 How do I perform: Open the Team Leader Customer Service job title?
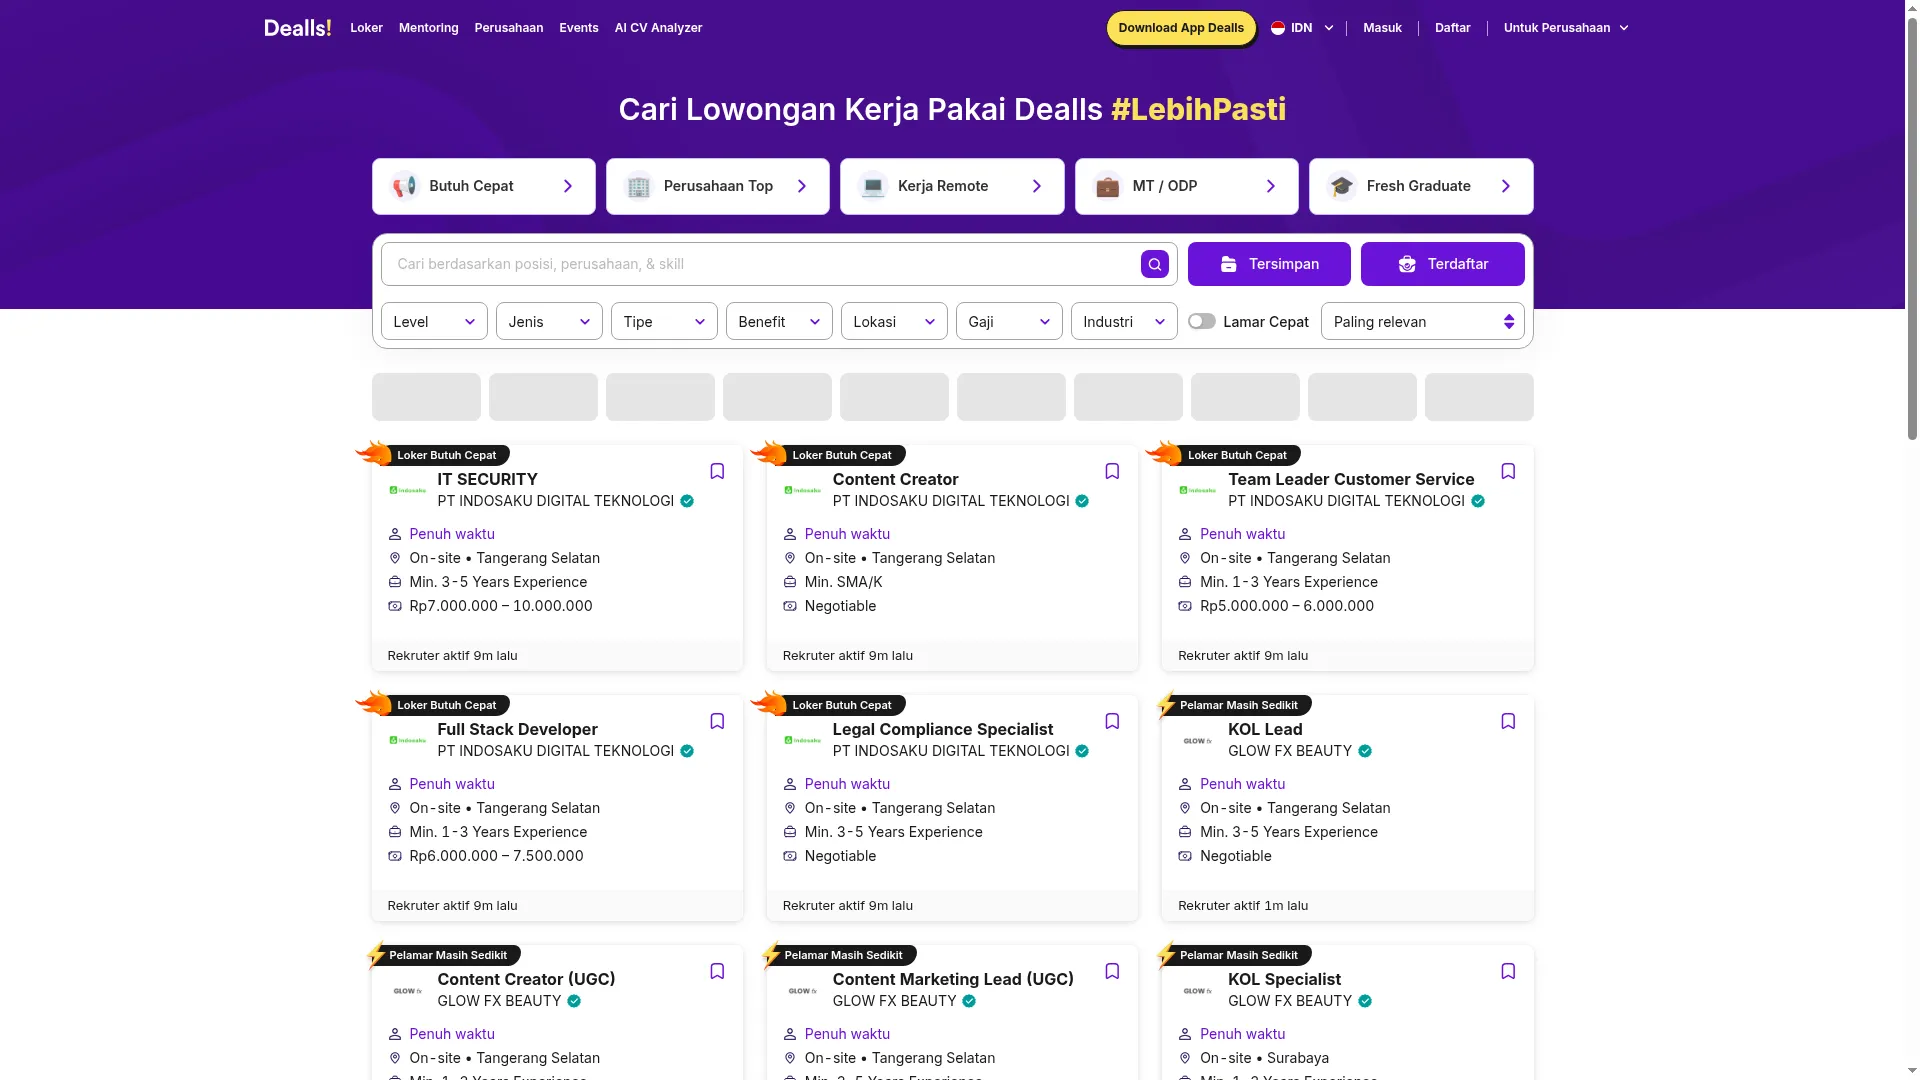1351,479
